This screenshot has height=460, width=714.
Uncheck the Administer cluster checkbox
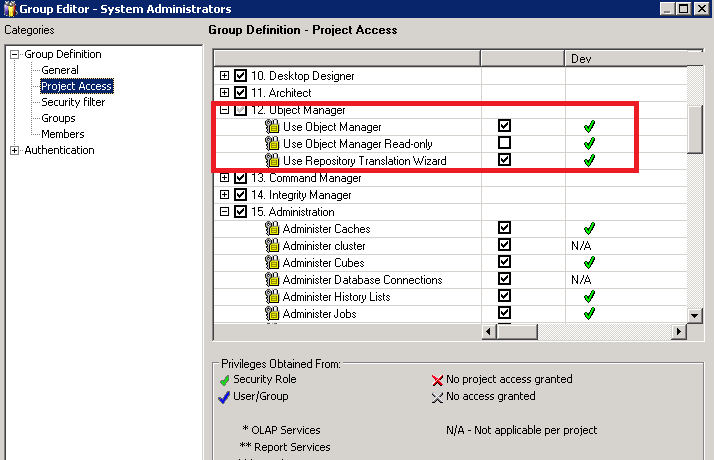504,245
